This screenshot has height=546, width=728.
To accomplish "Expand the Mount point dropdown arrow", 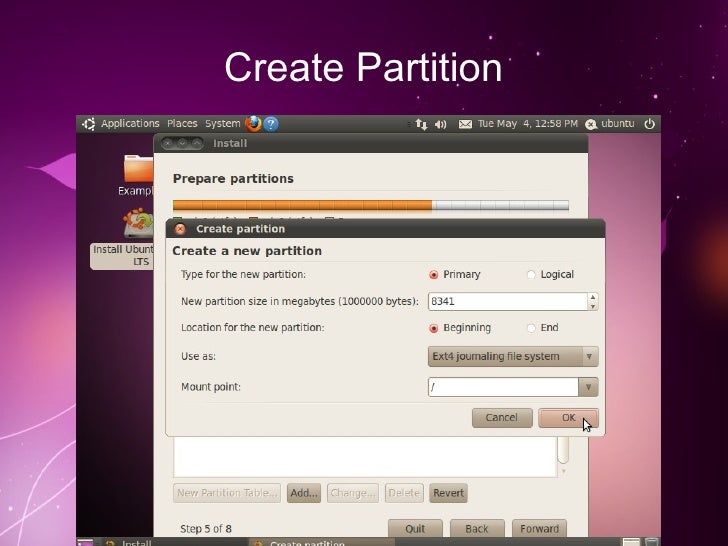I will 588,387.
